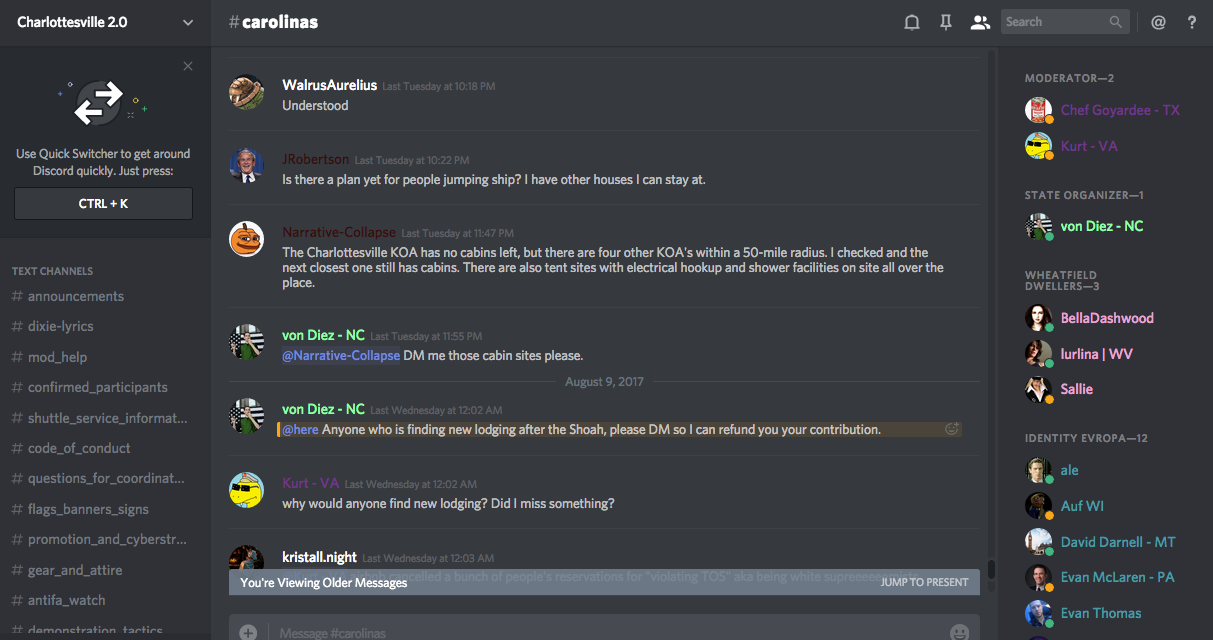Click the @Narrative-Collapse mention link

pos(341,355)
